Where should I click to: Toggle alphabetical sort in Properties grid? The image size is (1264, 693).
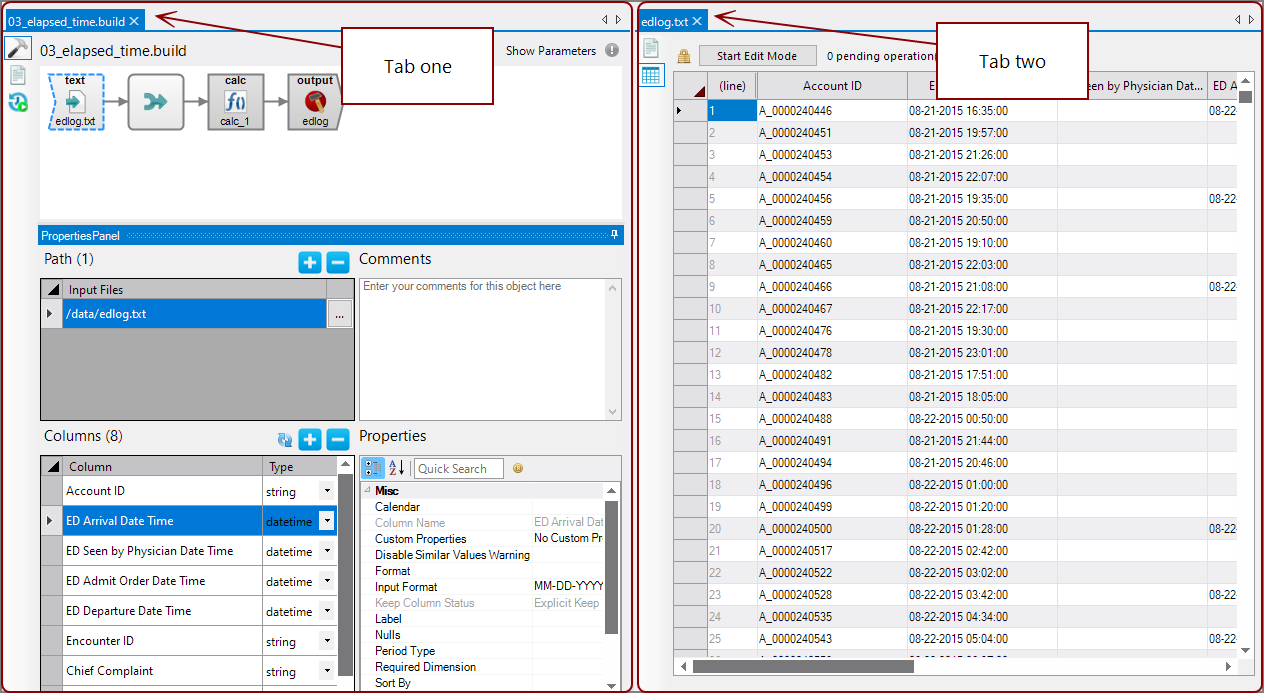(x=397, y=468)
